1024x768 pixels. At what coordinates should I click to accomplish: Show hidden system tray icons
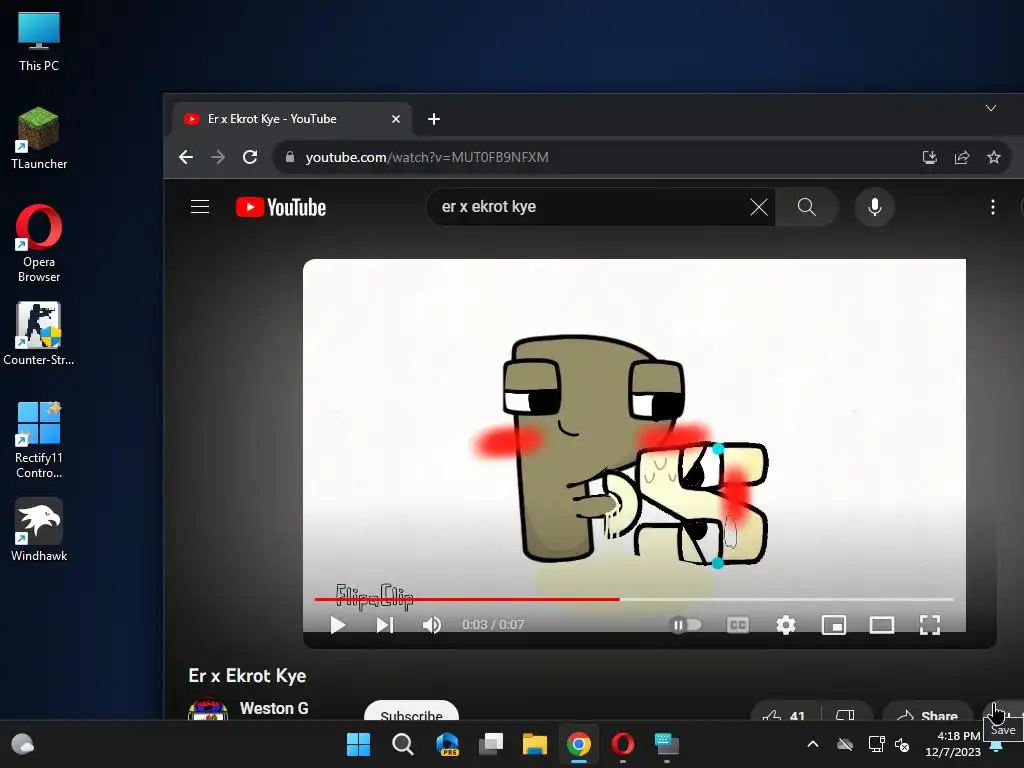pyautogui.click(x=812, y=744)
